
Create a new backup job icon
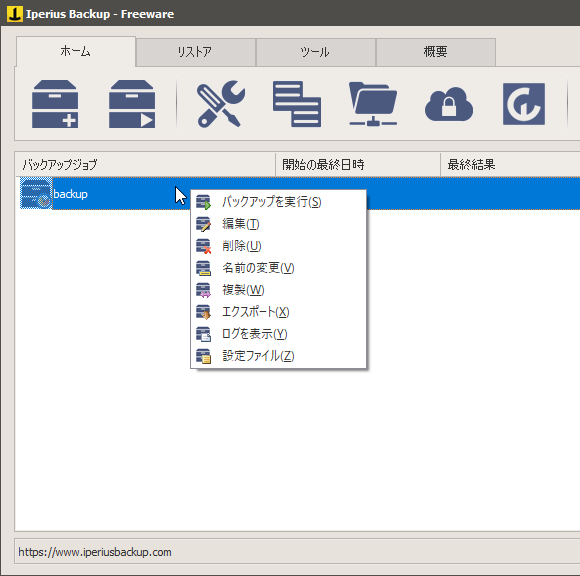tap(55, 104)
